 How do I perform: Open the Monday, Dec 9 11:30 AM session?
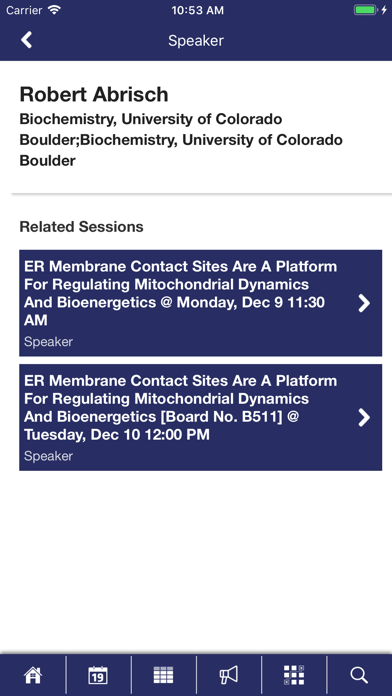[200, 303]
